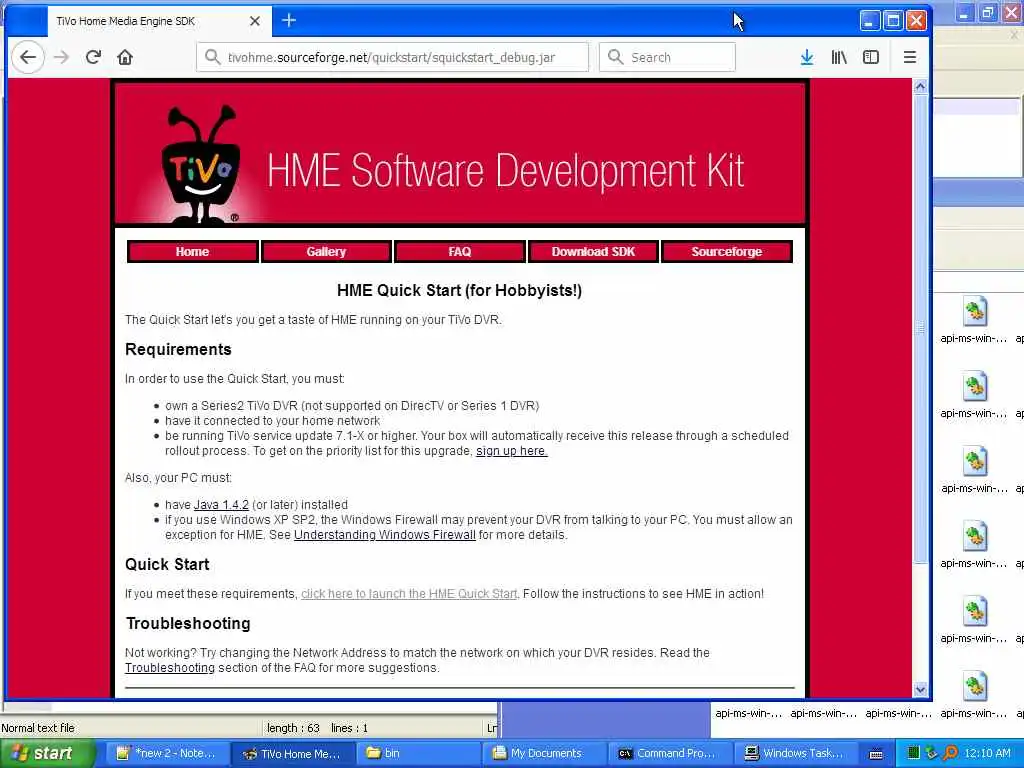The image size is (1024, 768).
Task: Click the green system tray icon
Action: (914, 753)
